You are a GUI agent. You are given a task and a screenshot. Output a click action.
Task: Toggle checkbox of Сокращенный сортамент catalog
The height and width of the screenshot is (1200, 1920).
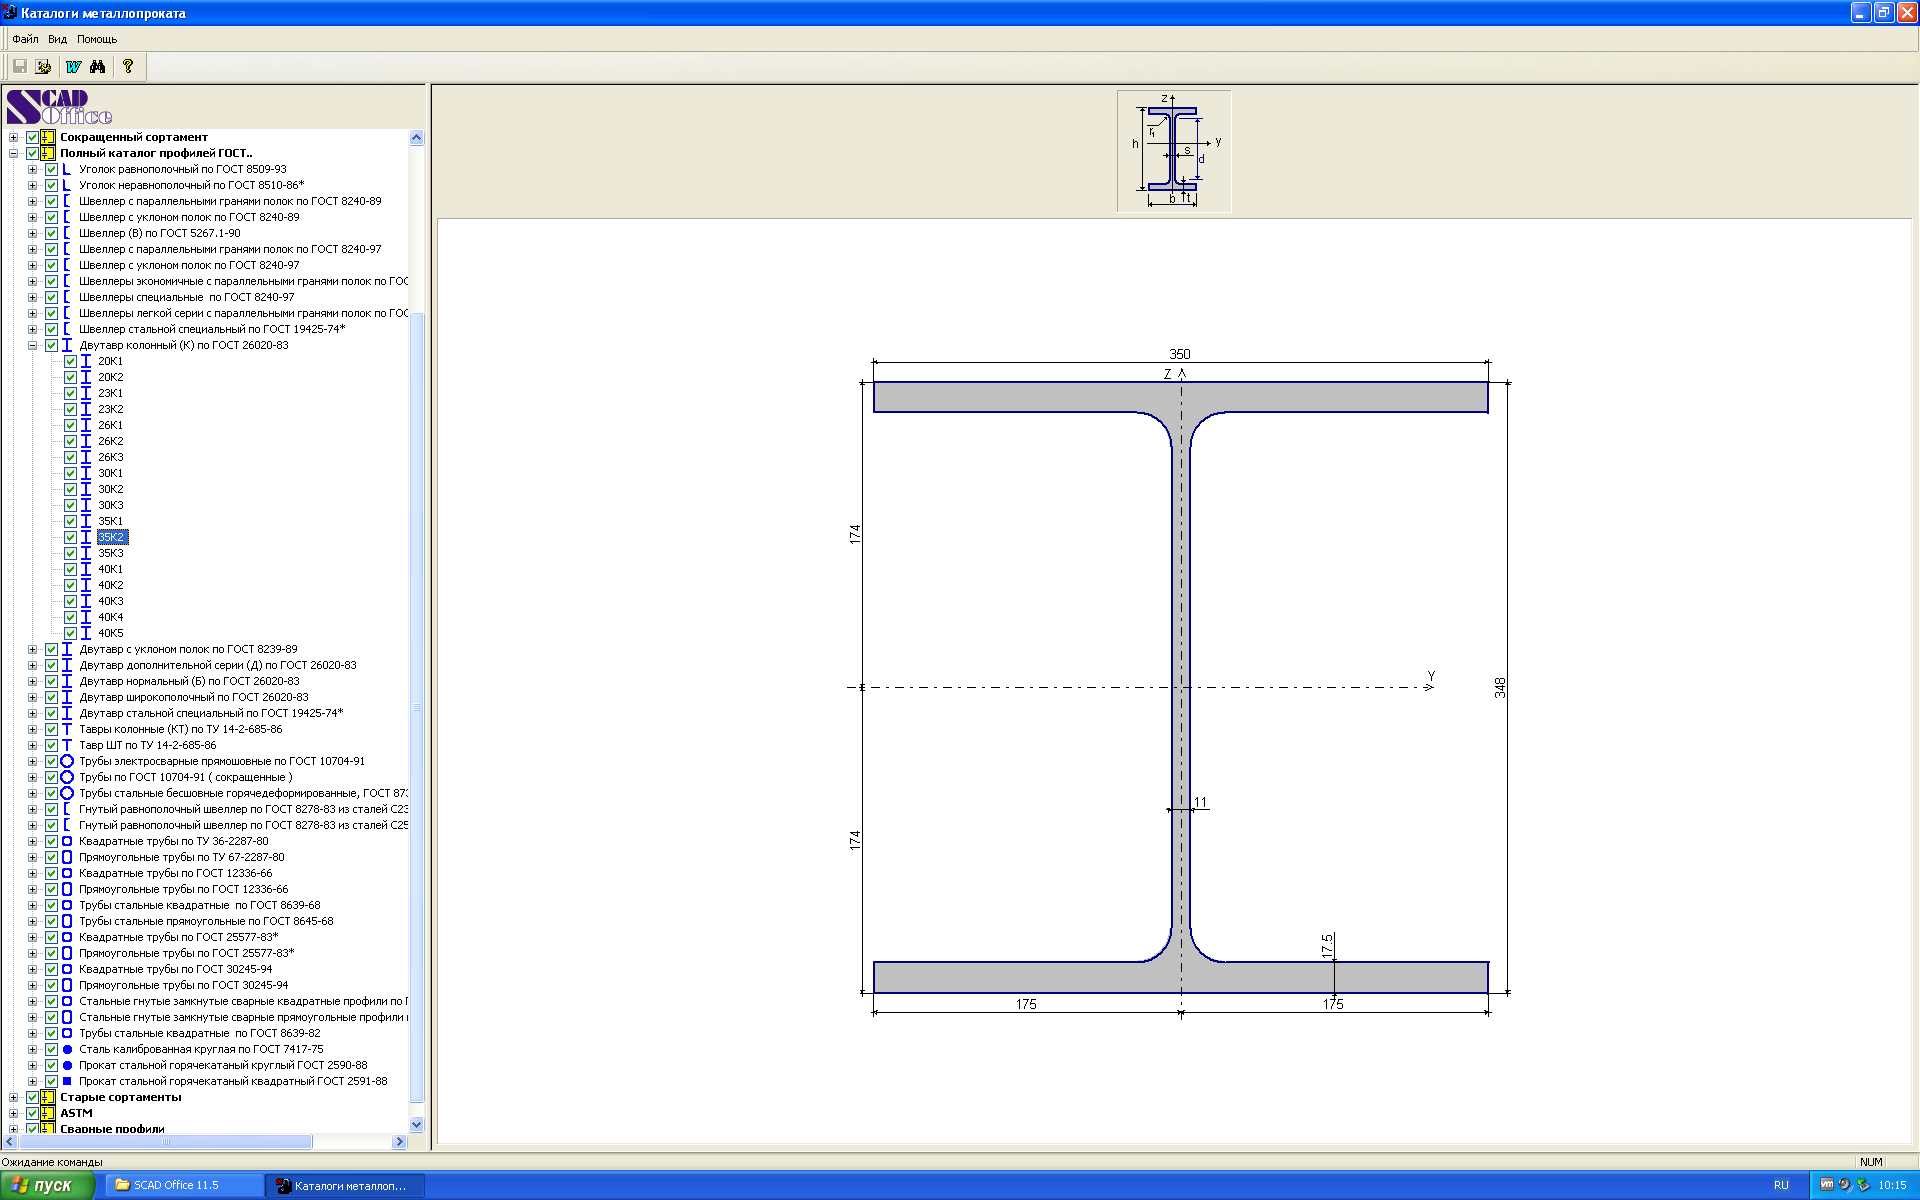click(32, 137)
